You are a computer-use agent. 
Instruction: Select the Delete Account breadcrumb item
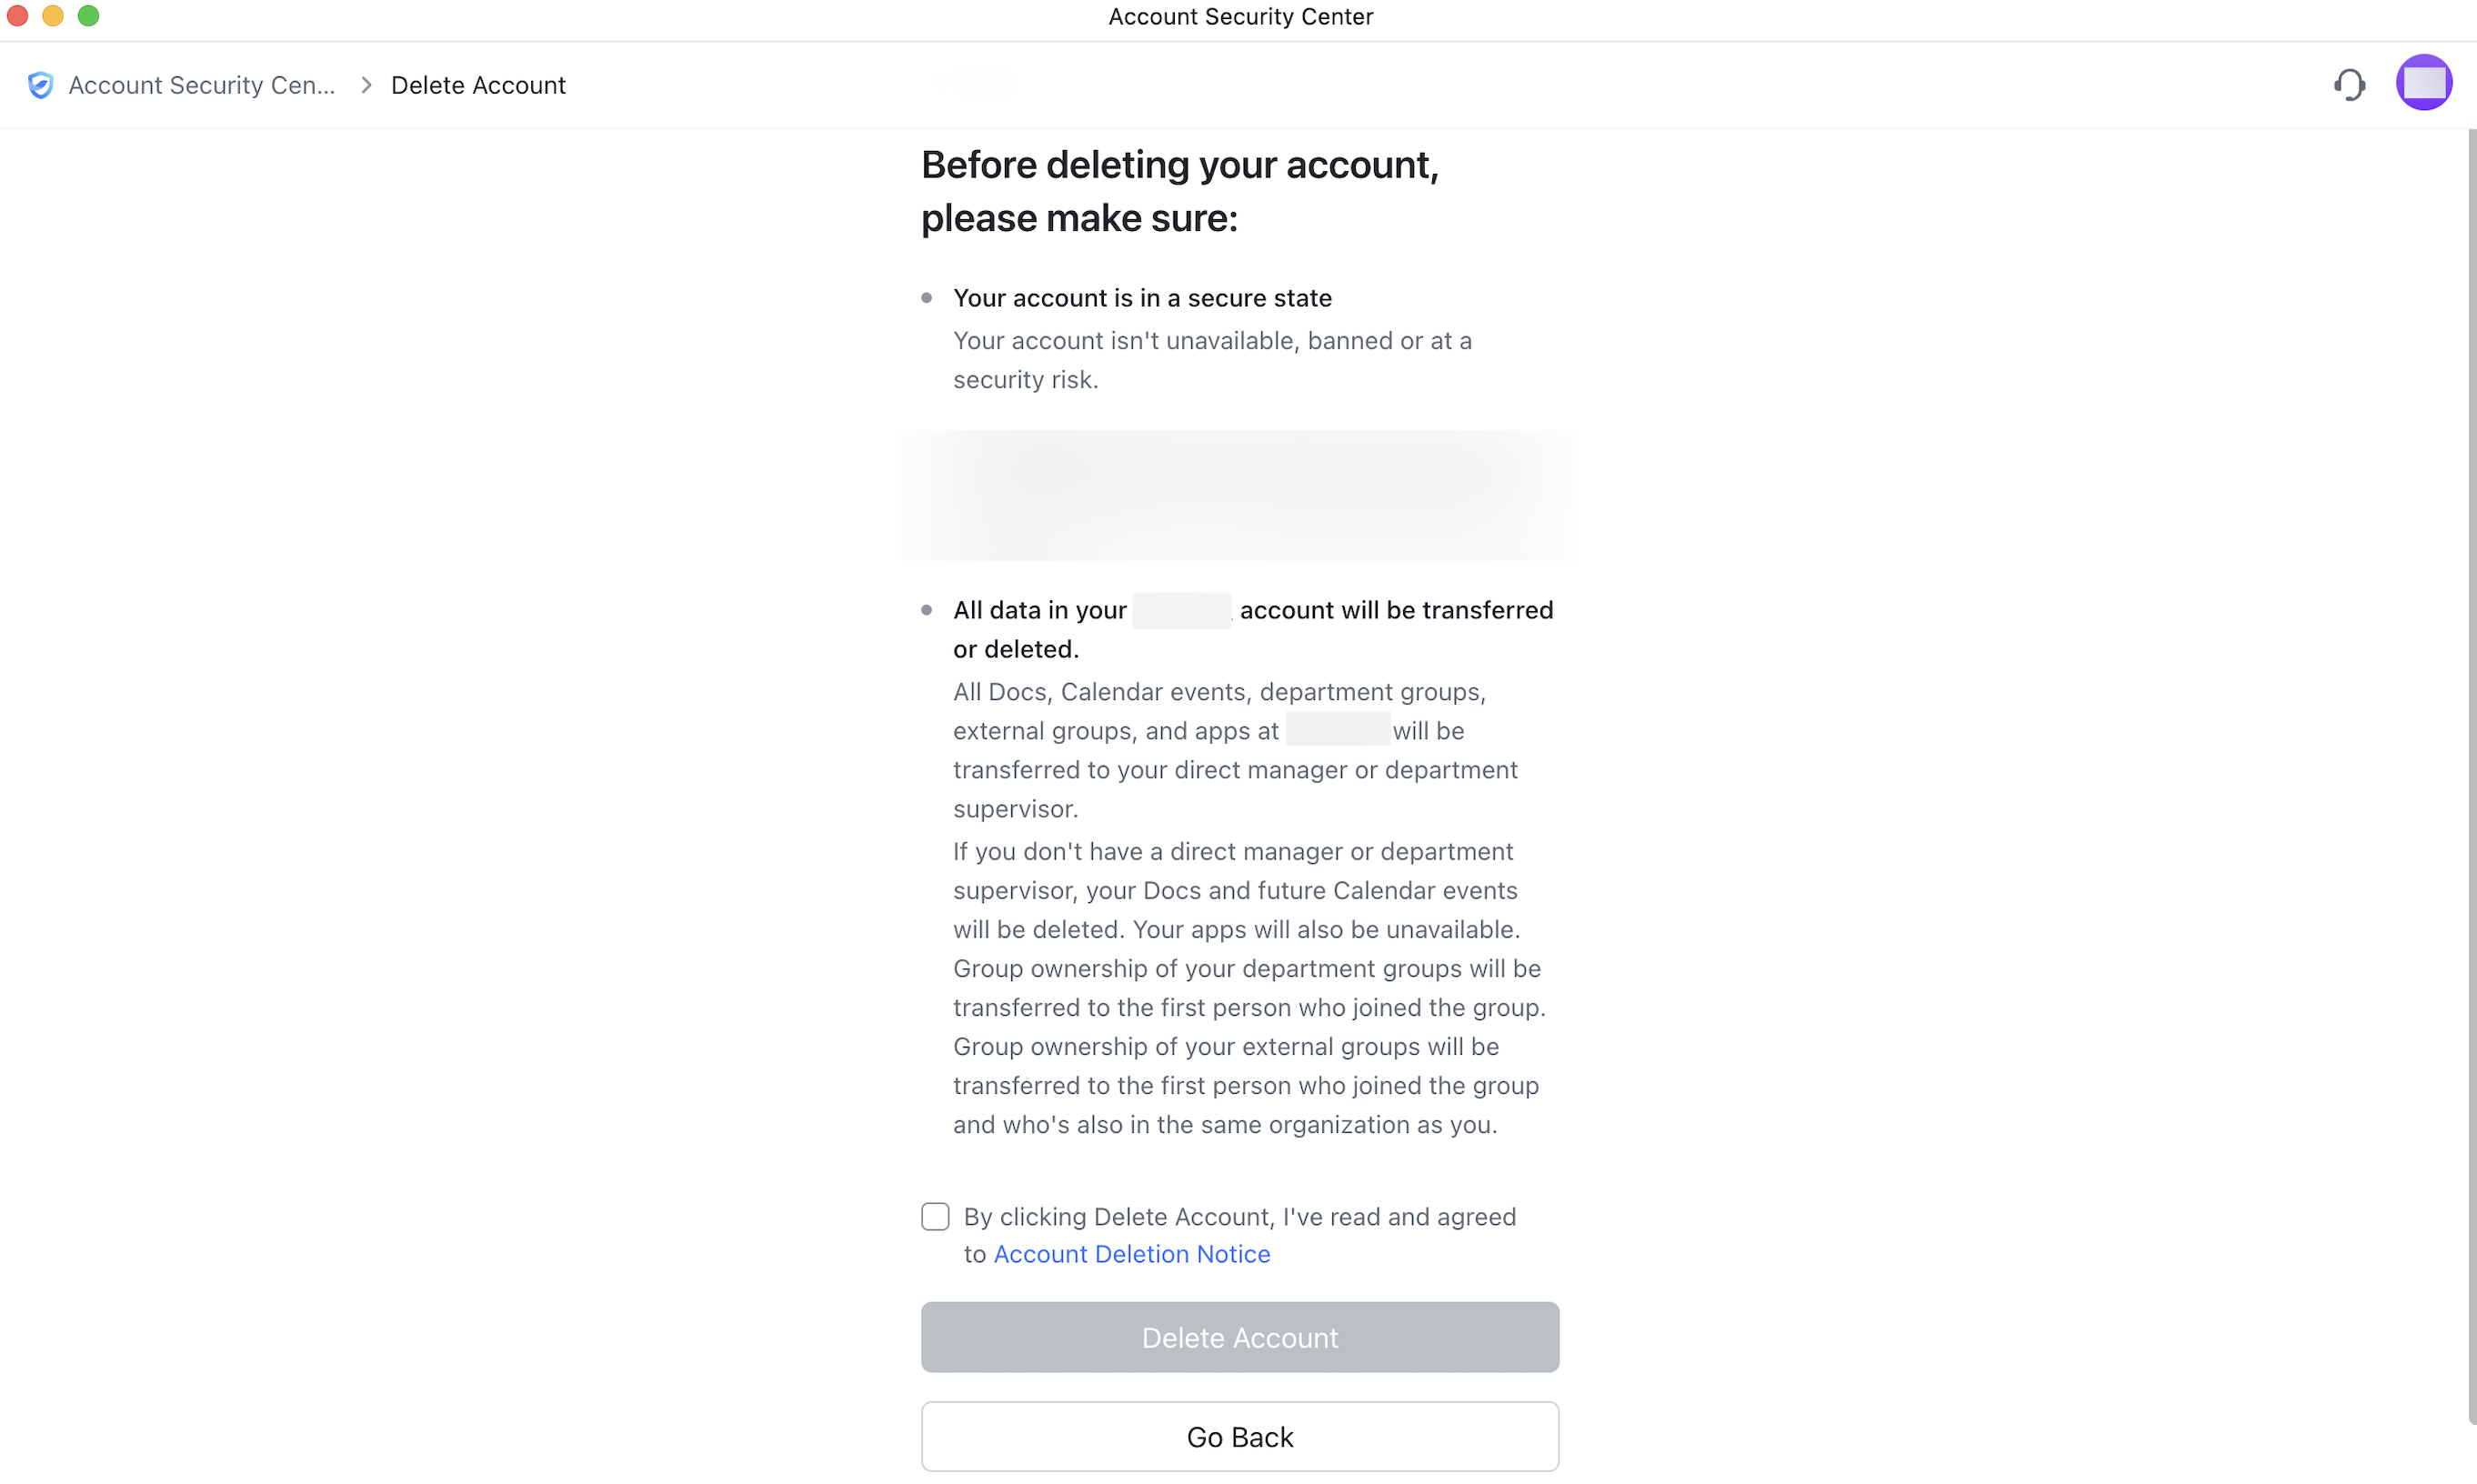click(x=478, y=85)
